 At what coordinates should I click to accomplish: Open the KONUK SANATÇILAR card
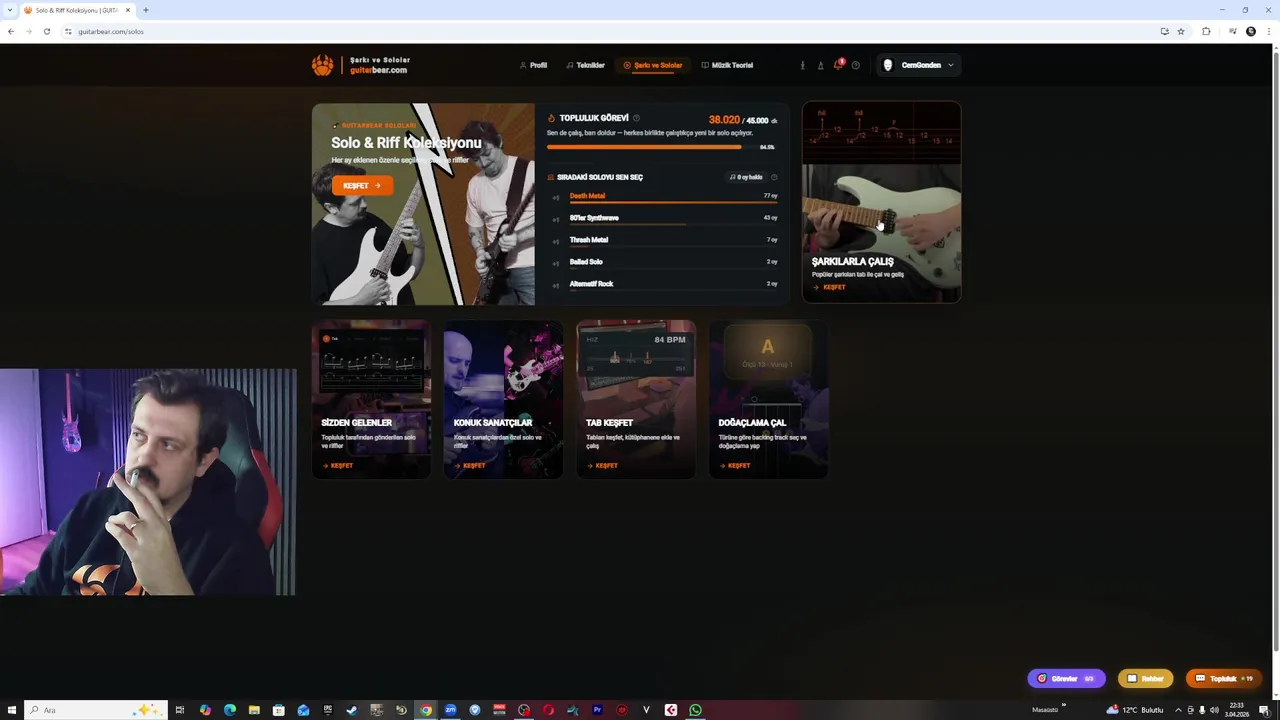click(x=503, y=399)
